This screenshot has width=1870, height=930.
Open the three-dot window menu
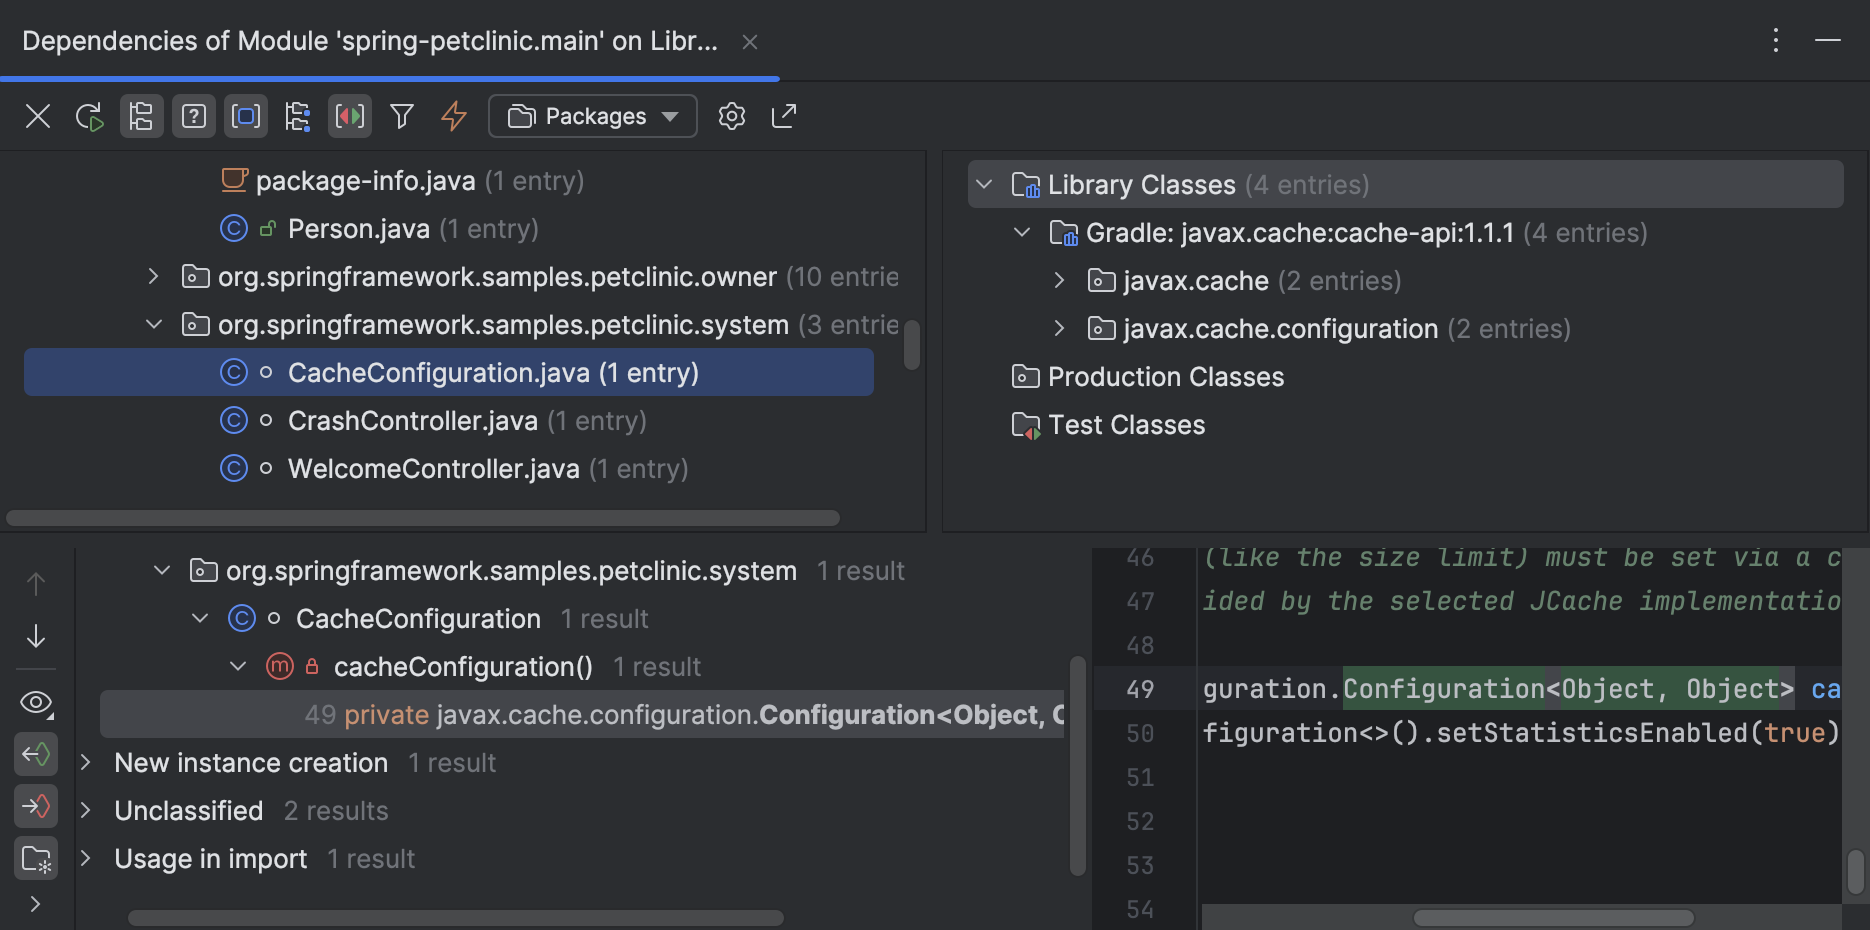[1775, 40]
